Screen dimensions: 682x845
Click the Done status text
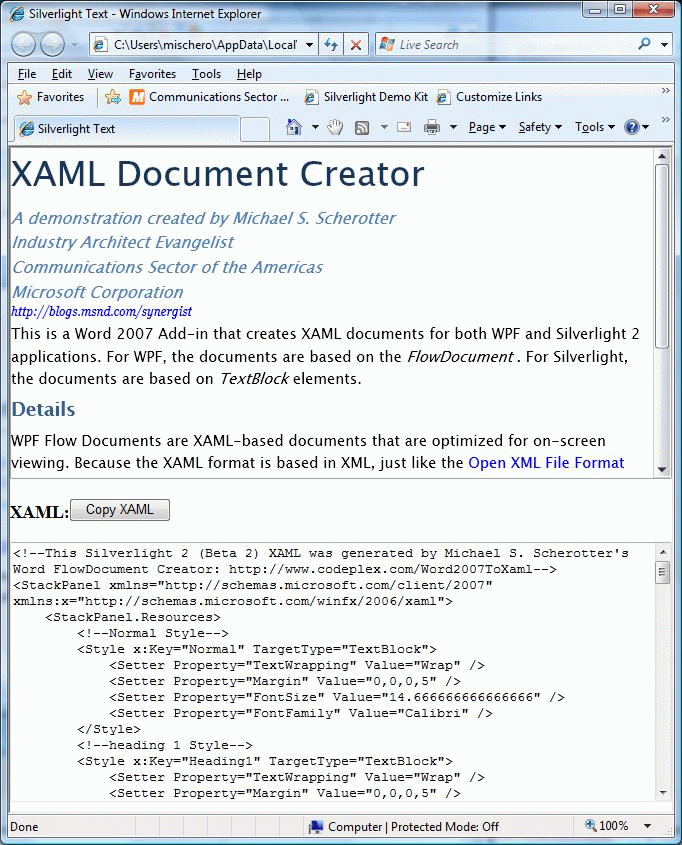pos(24,827)
